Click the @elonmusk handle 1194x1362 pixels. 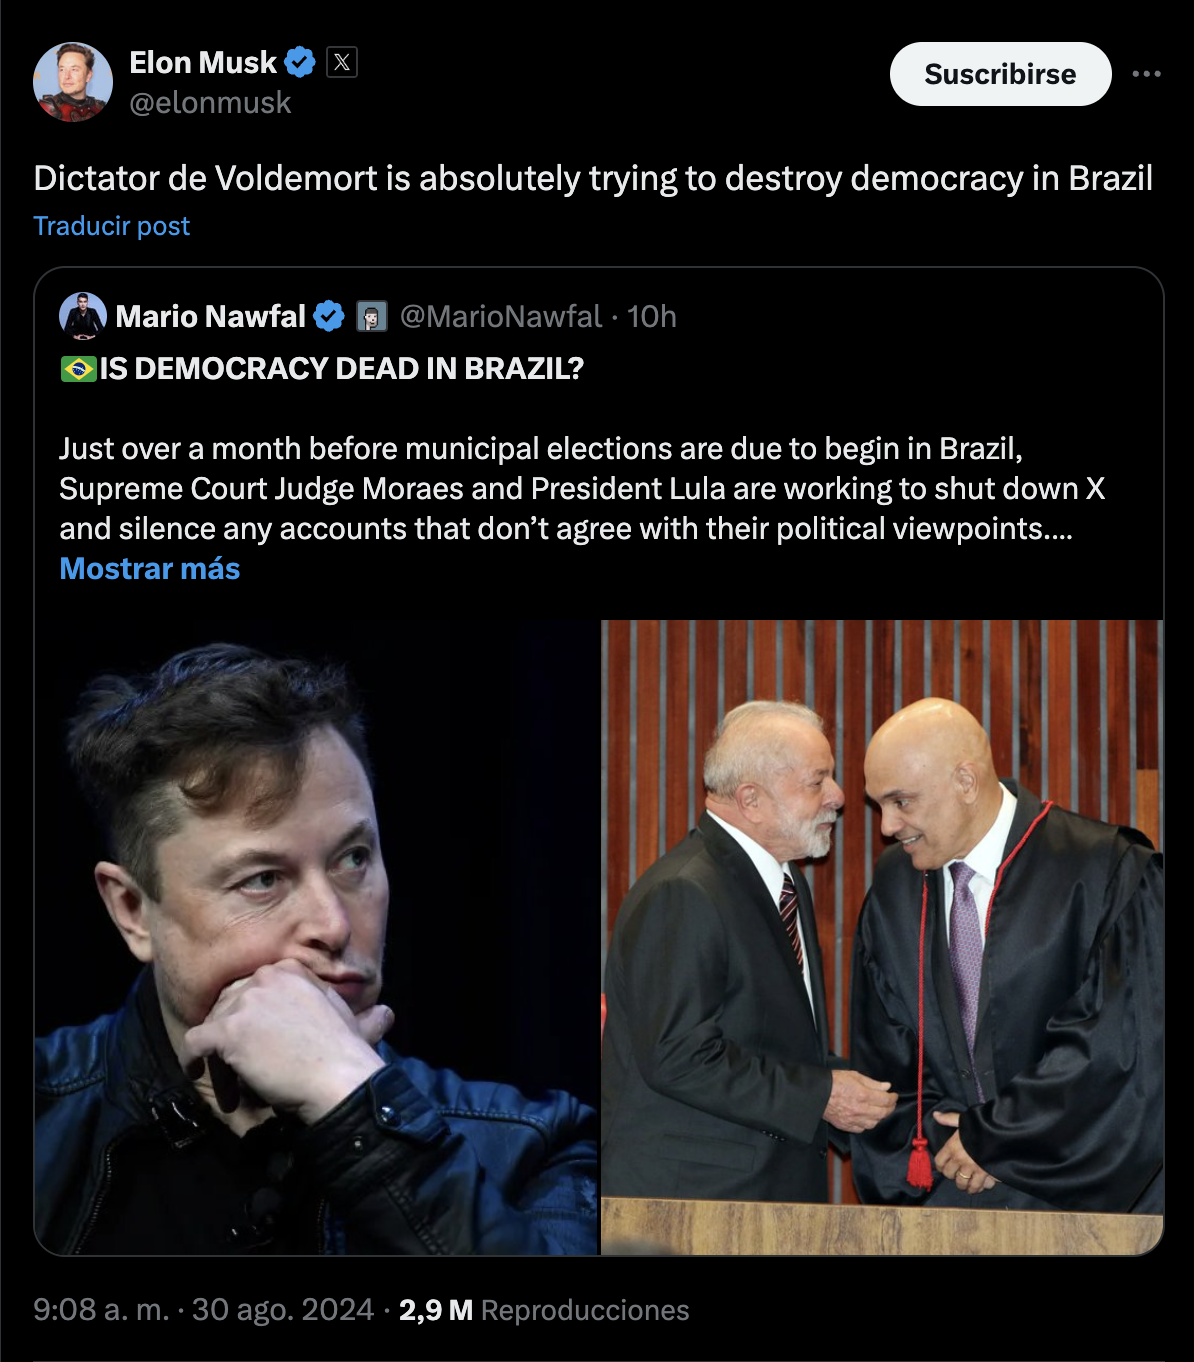click(210, 102)
